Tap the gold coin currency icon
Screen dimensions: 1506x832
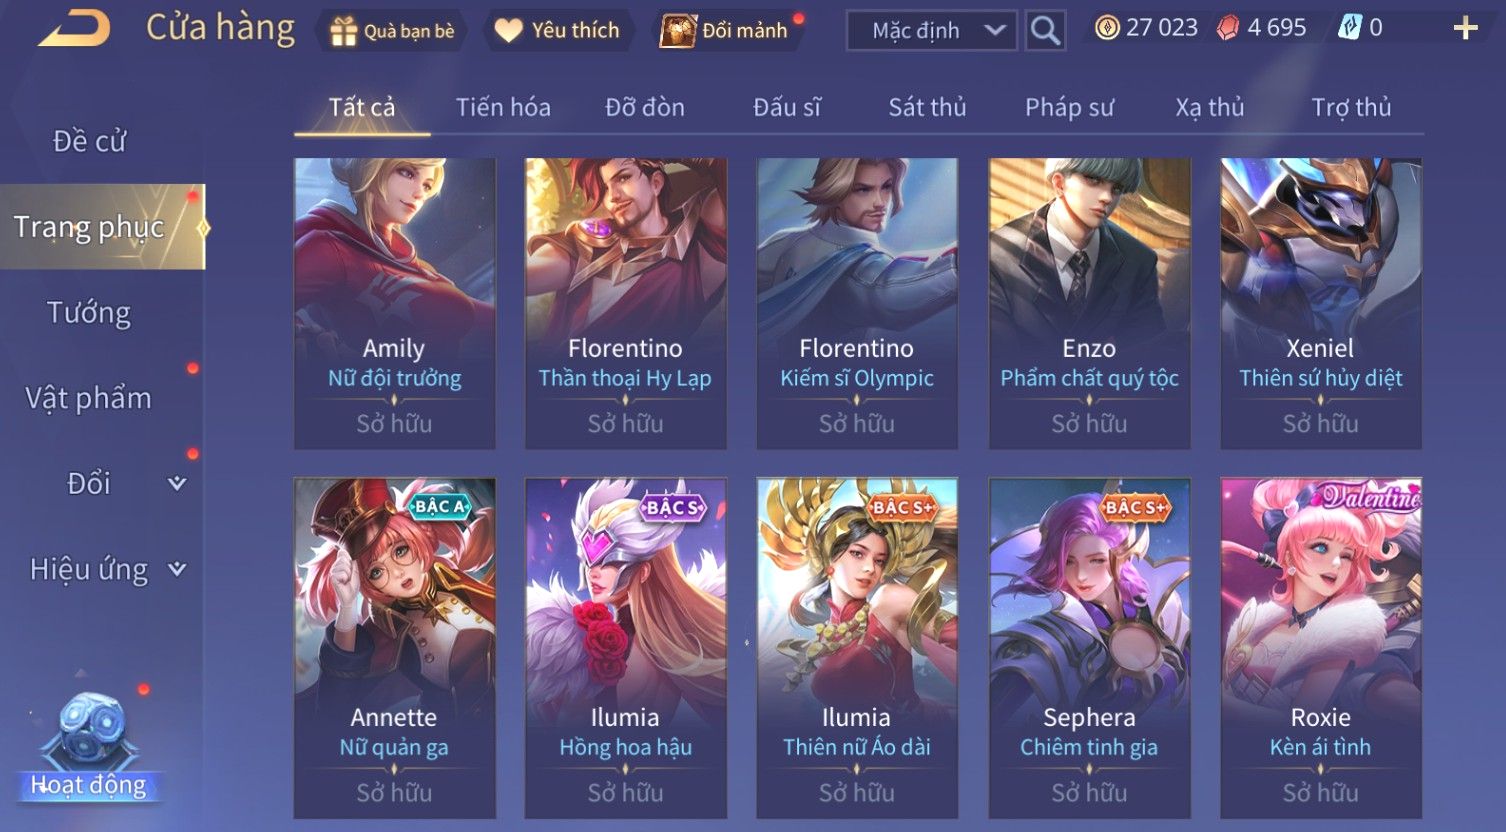point(1107,28)
